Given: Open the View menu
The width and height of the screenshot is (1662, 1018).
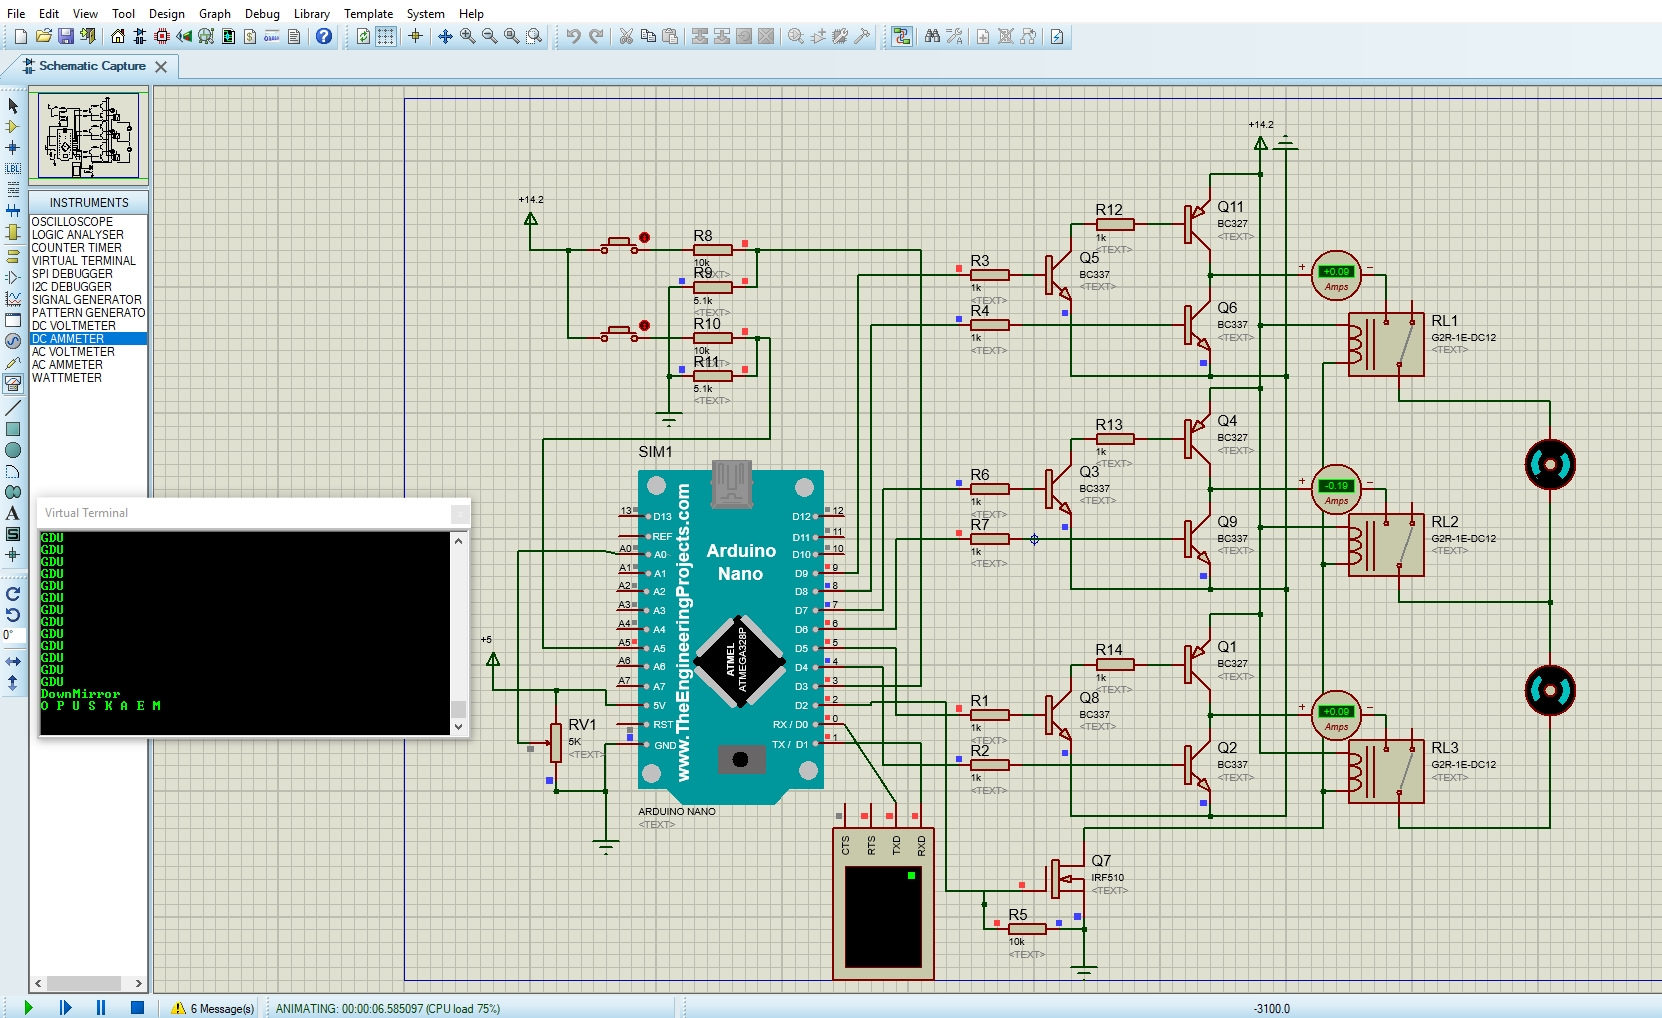Looking at the screenshot, I should click(85, 13).
